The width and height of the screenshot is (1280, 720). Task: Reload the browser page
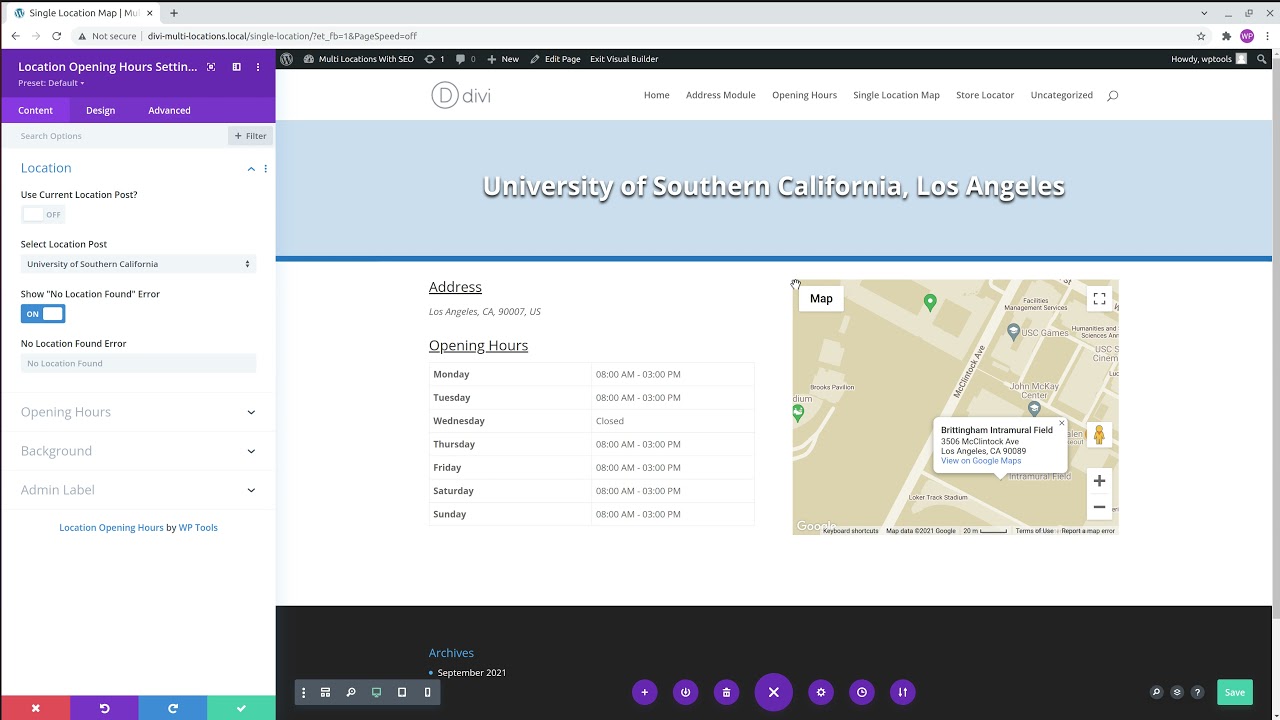(56, 36)
